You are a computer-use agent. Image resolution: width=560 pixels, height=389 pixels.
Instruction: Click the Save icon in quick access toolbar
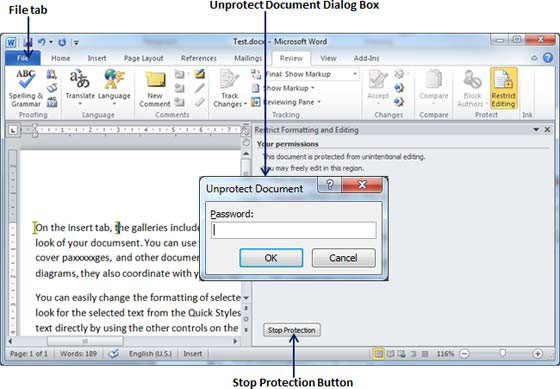tap(28, 43)
